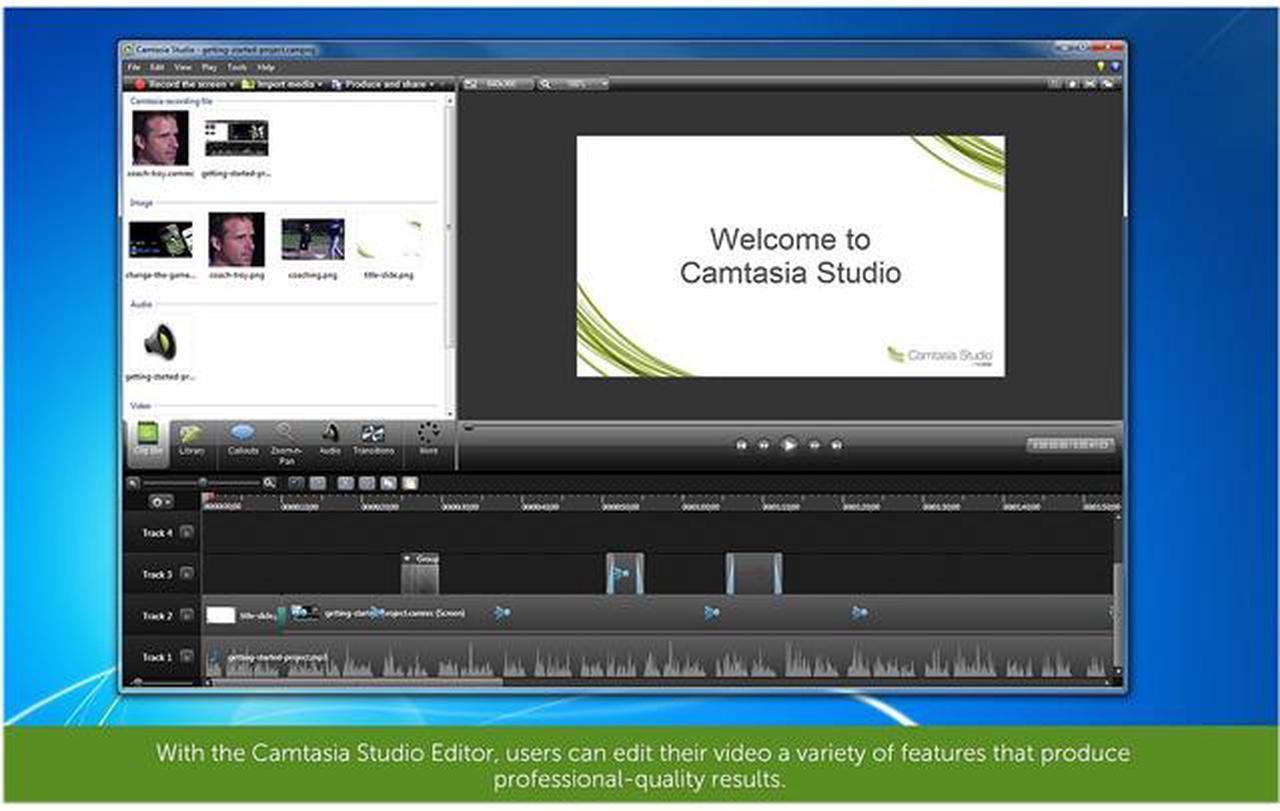Open the Library tab
Image resolution: width=1280 pixels, height=811 pixels.
pos(191,440)
